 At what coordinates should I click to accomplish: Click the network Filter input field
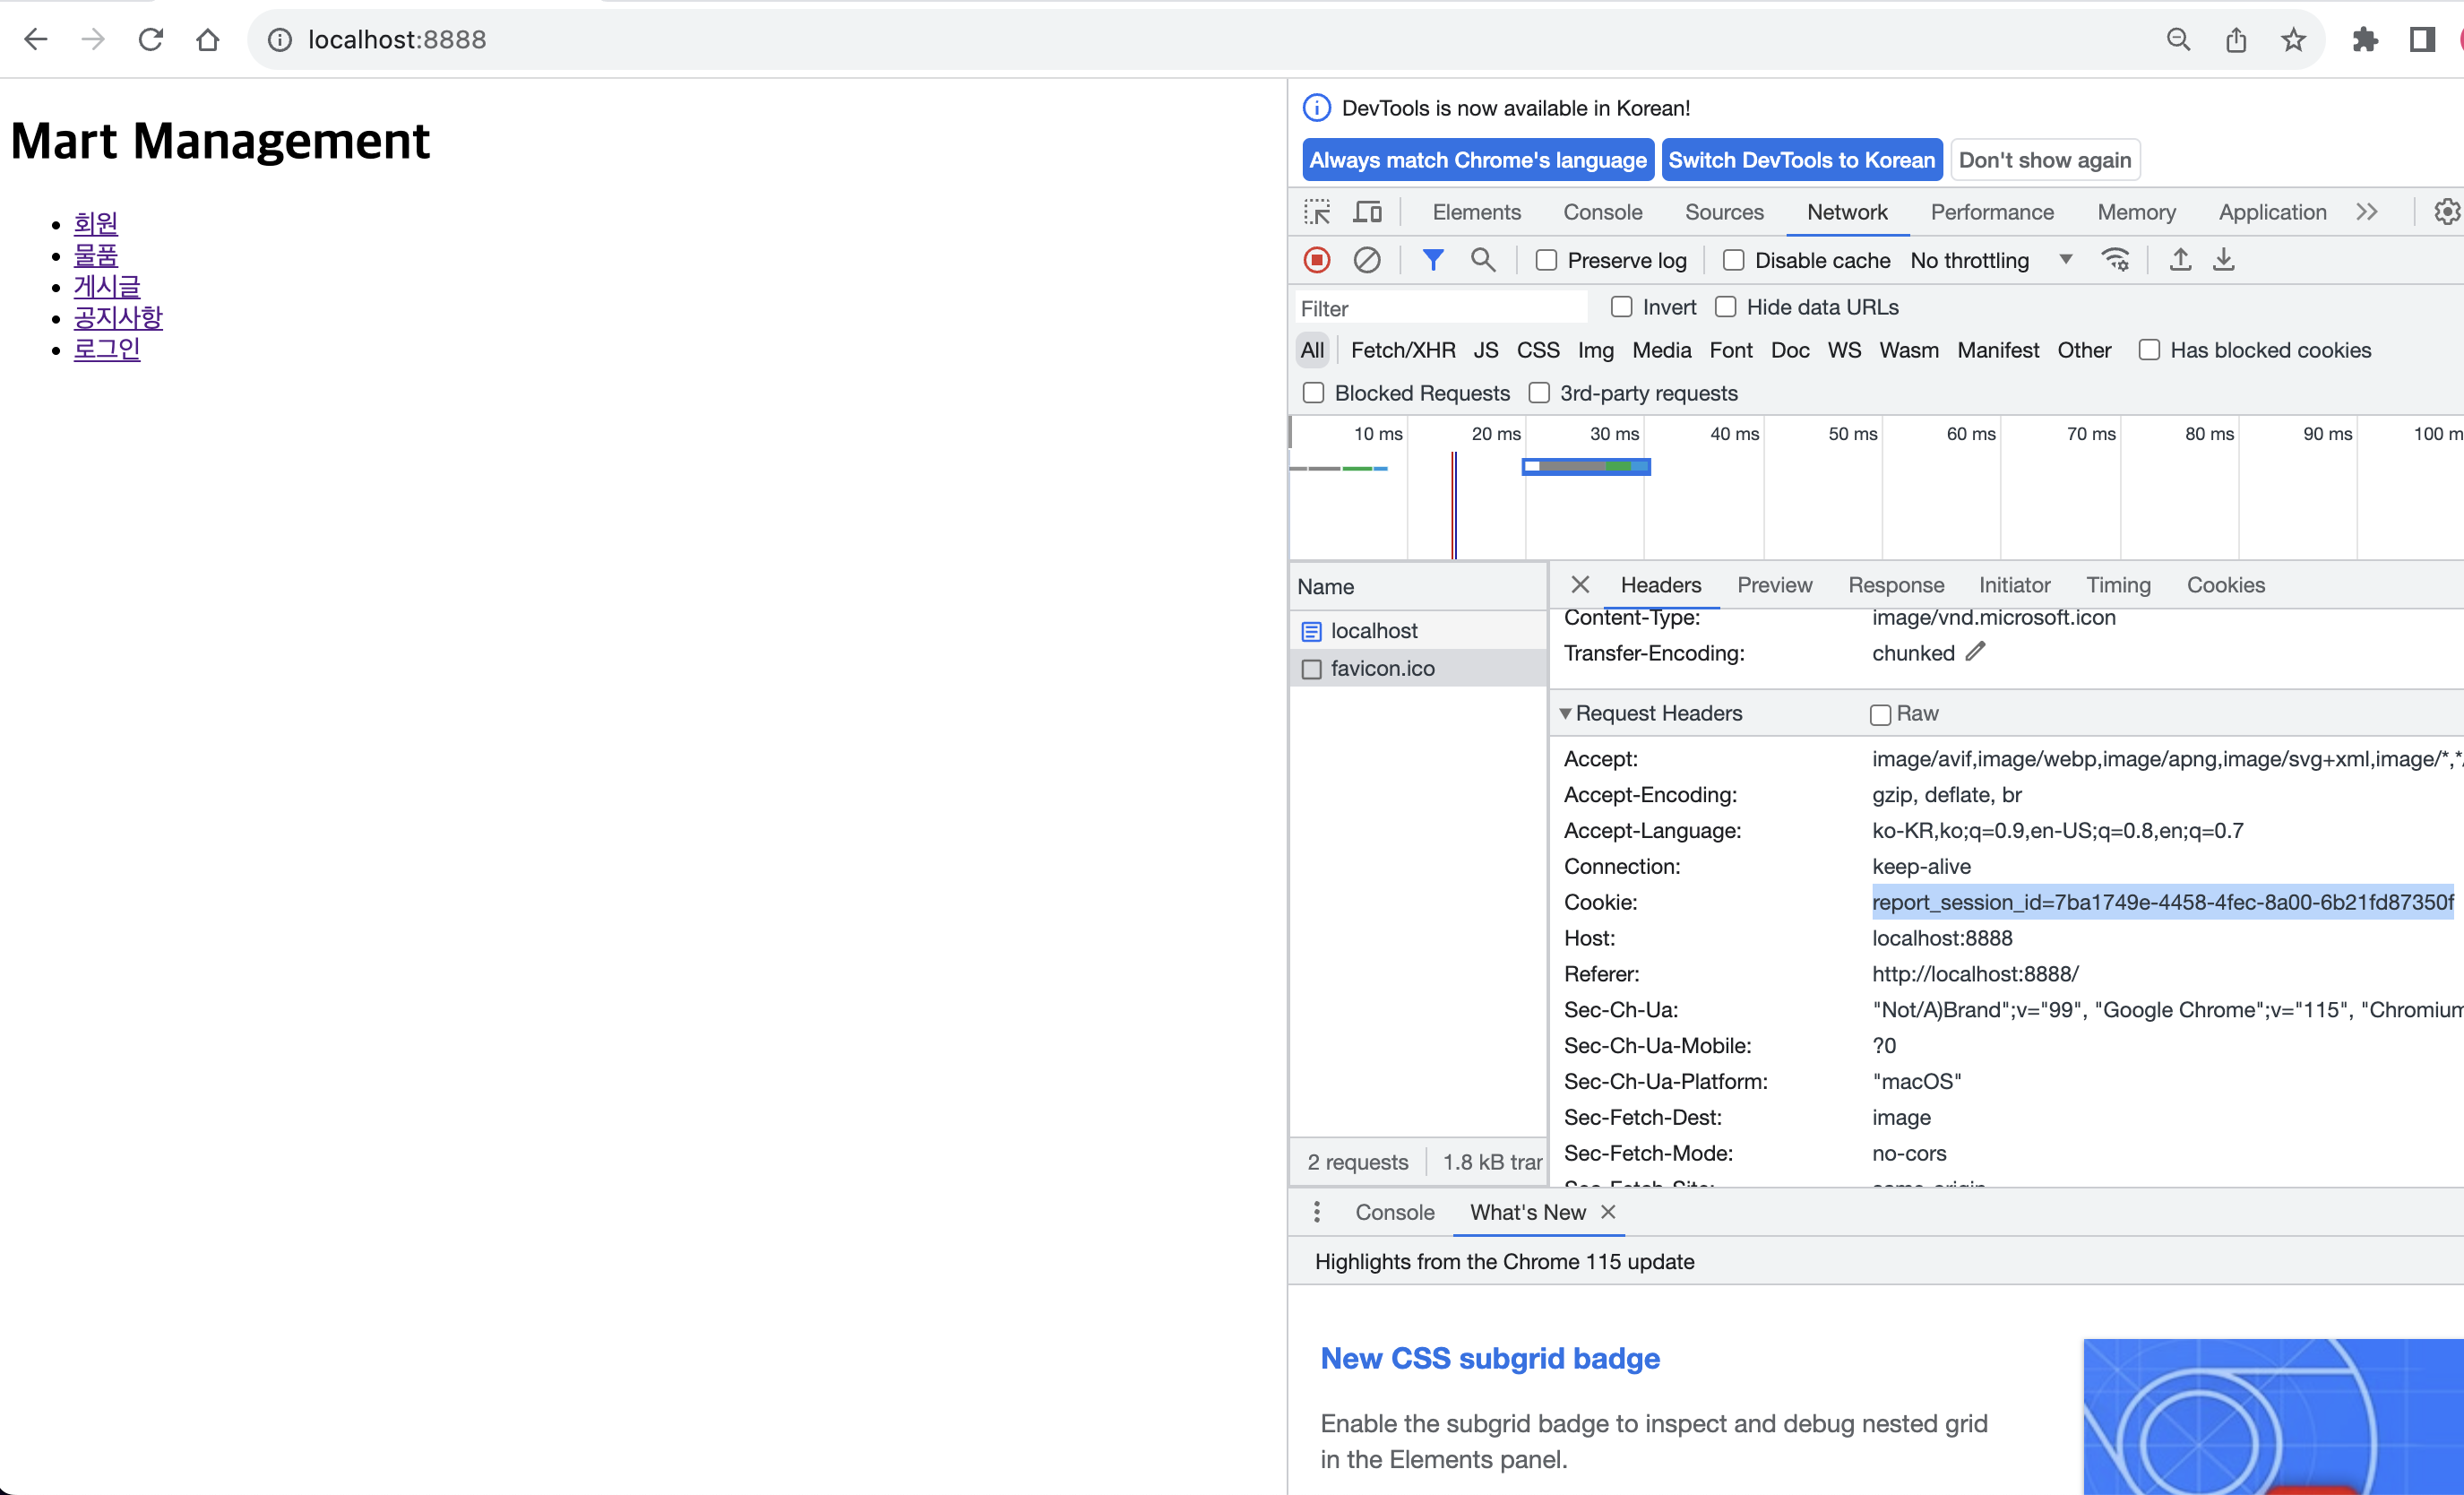click(x=1440, y=308)
